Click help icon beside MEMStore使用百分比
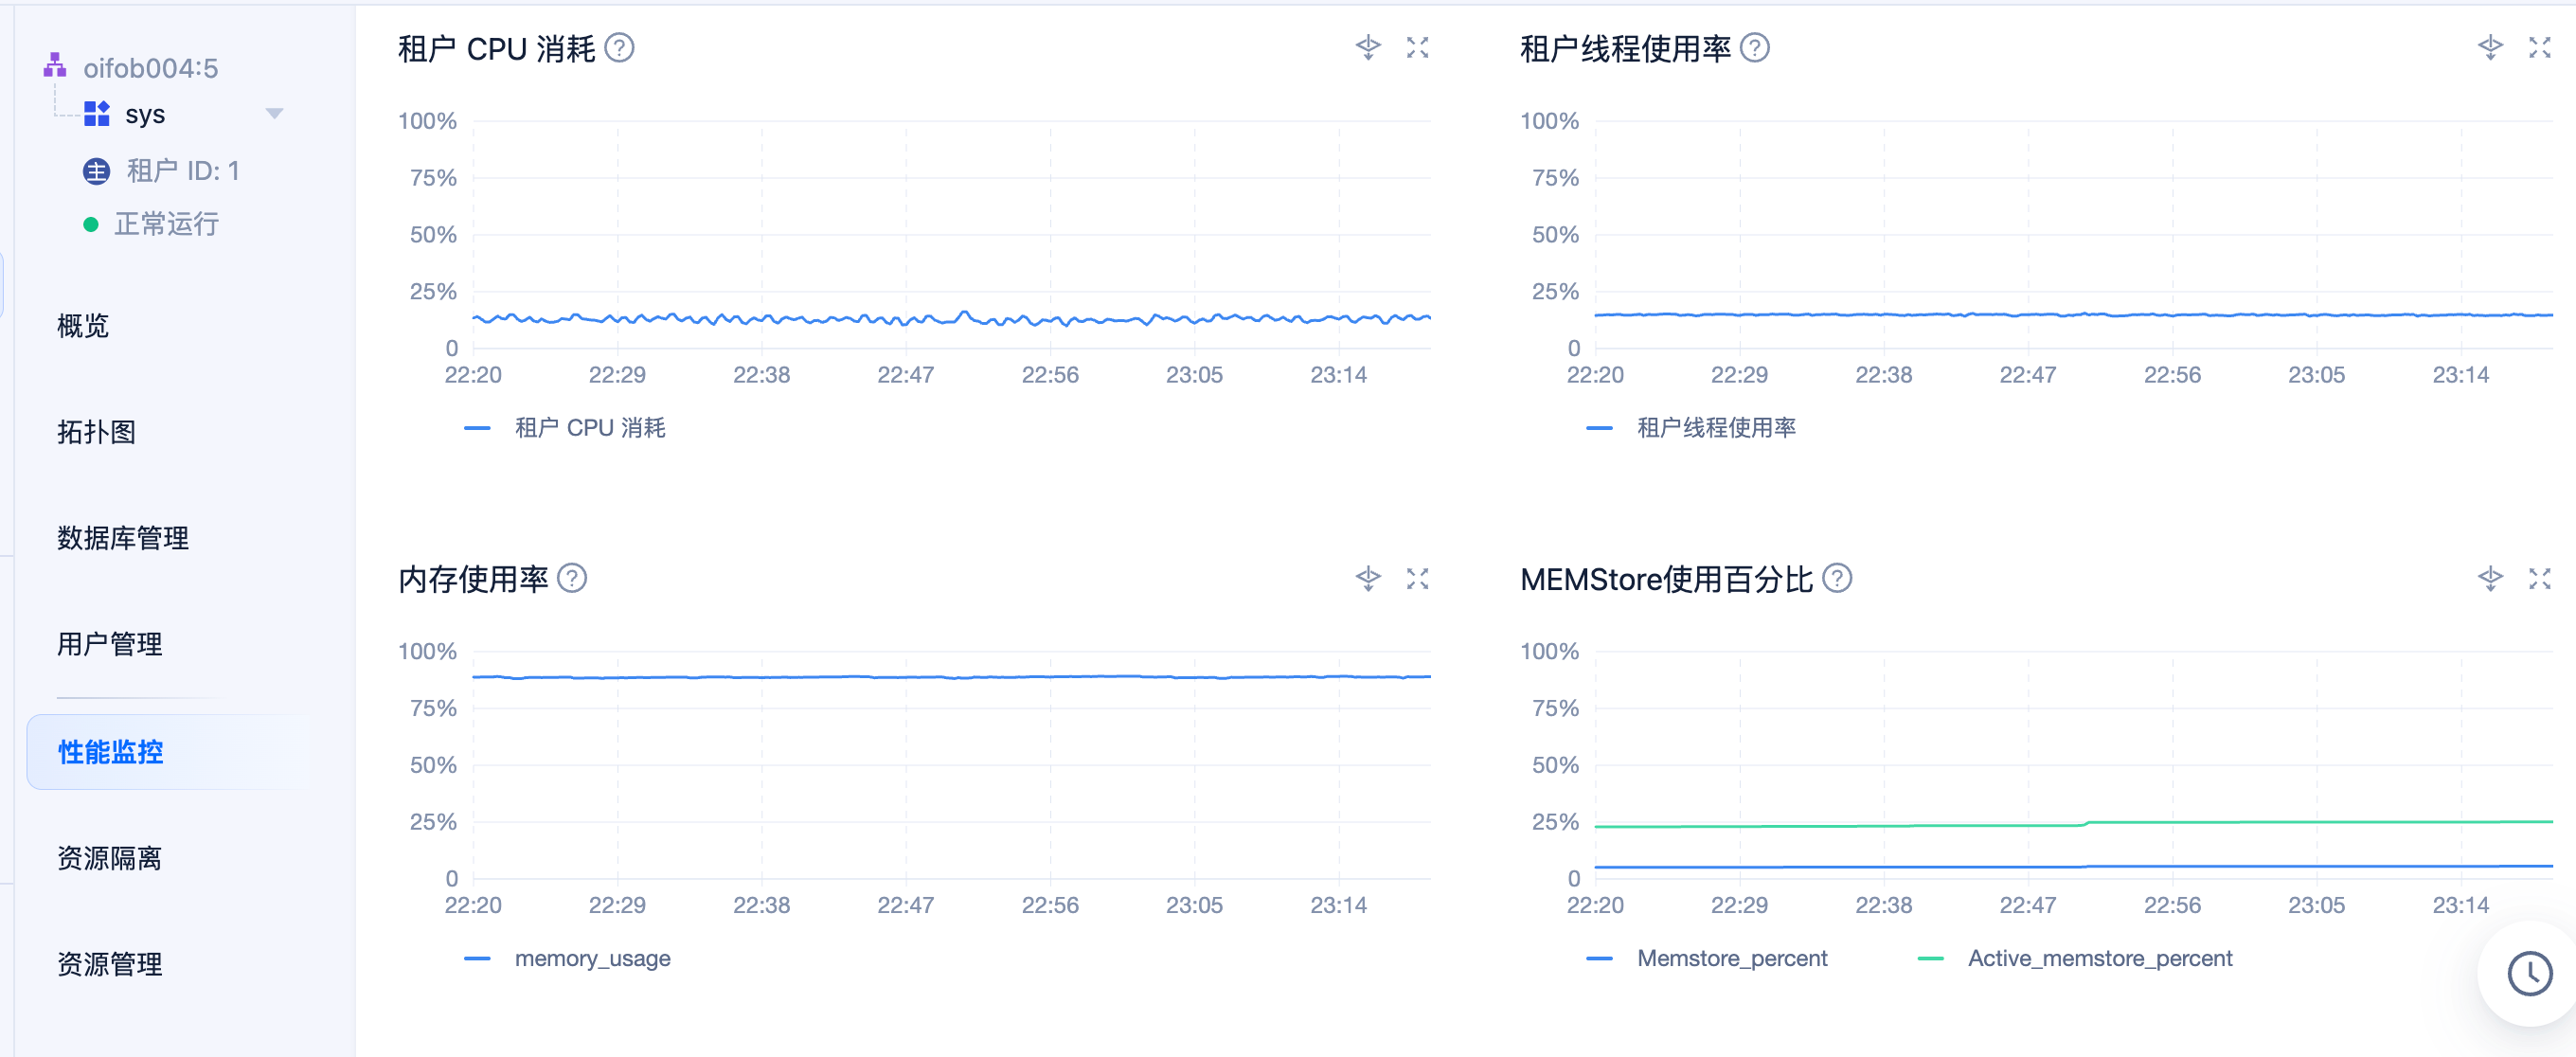Screen dimensions: 2576x1057 pyautogui.click(x=1837, y=578)
